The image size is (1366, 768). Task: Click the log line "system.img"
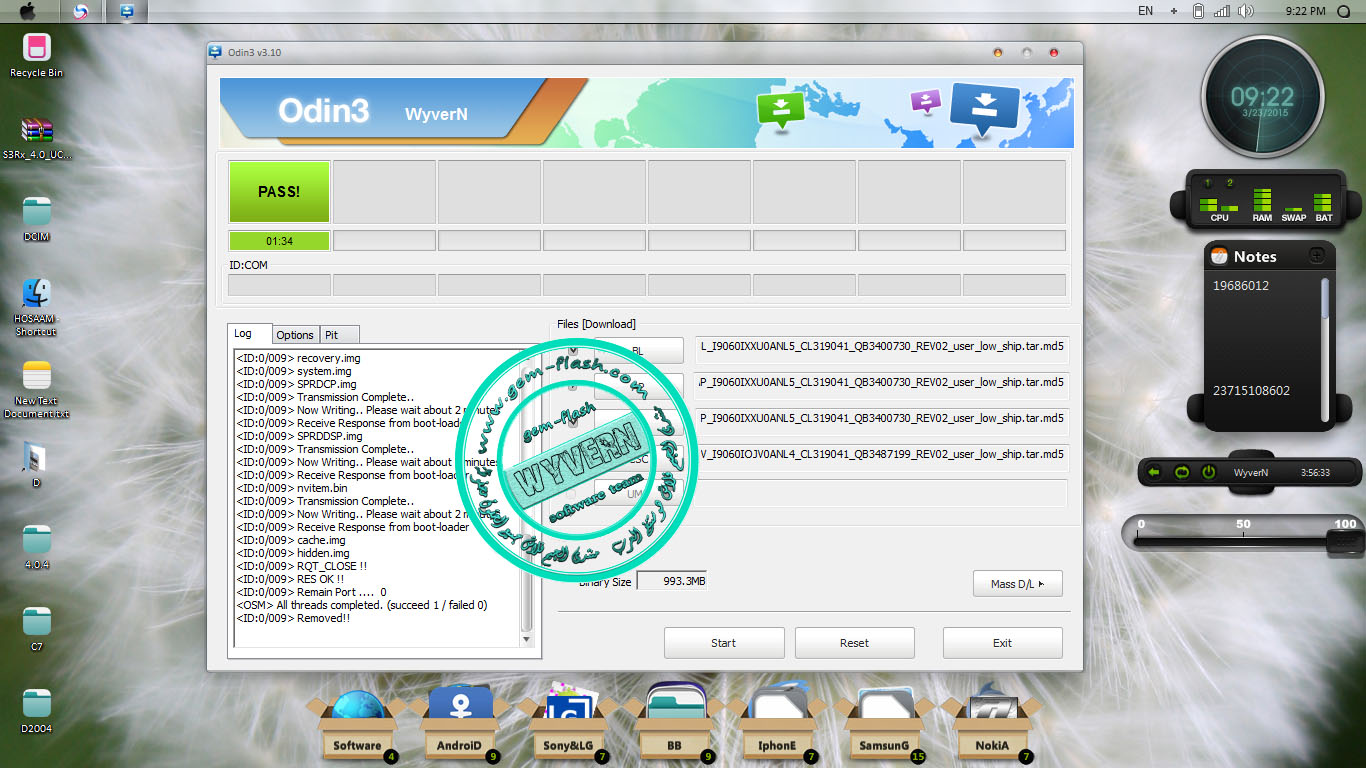[x=294, y=371]
